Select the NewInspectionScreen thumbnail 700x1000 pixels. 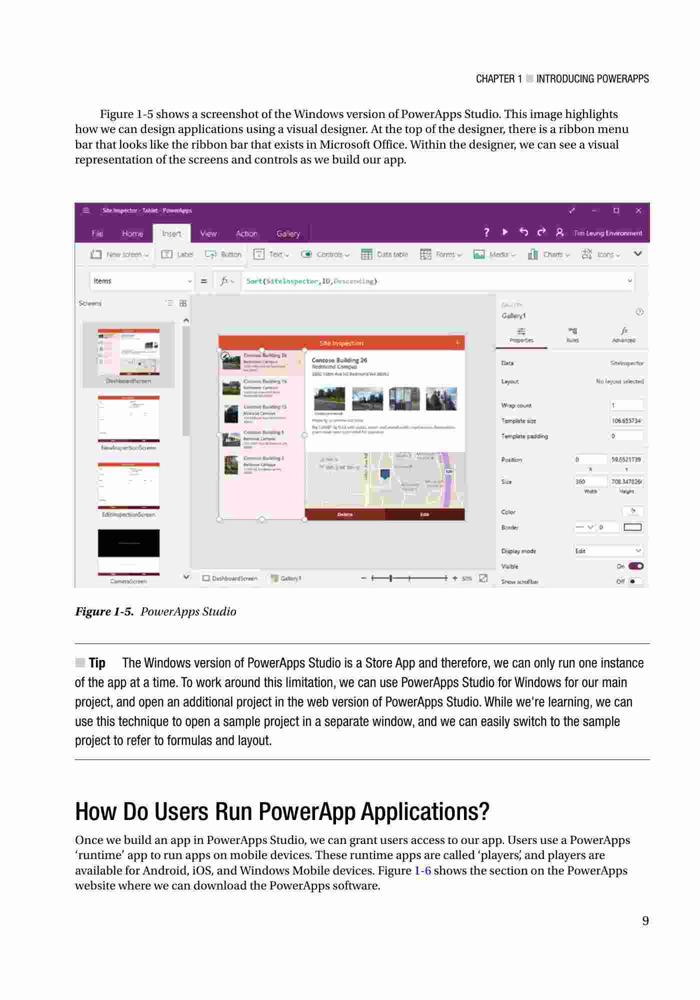click(x=129, y=419)
